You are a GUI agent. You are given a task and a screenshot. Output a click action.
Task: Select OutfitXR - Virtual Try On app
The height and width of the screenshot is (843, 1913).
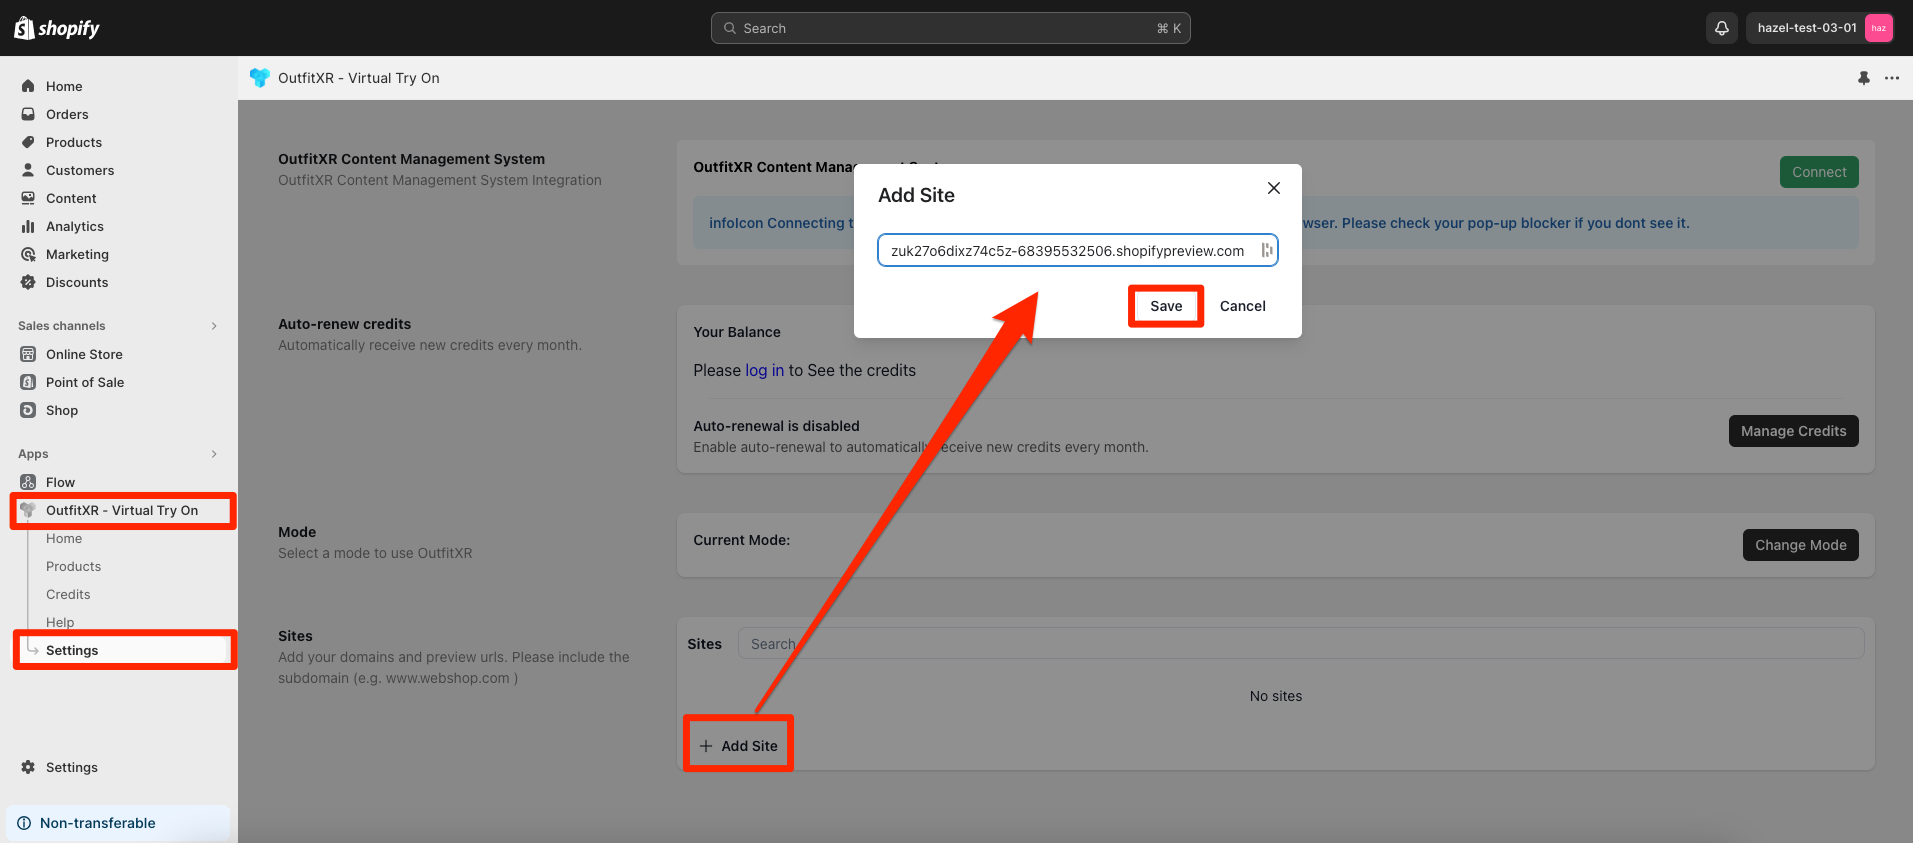pyautogui.click(x=122, y=510)
